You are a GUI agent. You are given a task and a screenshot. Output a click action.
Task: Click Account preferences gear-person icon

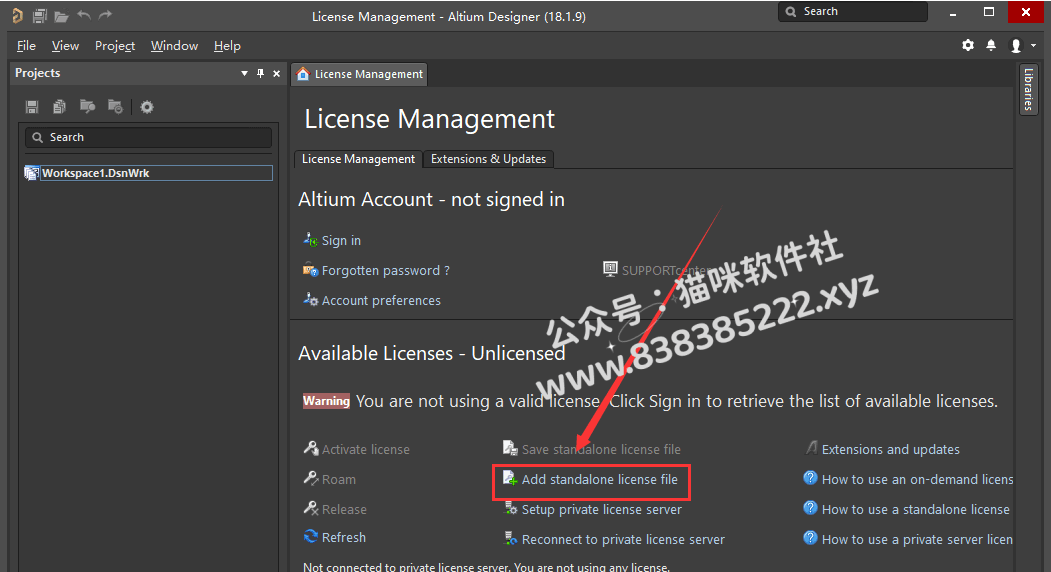[x=310, y=299]
